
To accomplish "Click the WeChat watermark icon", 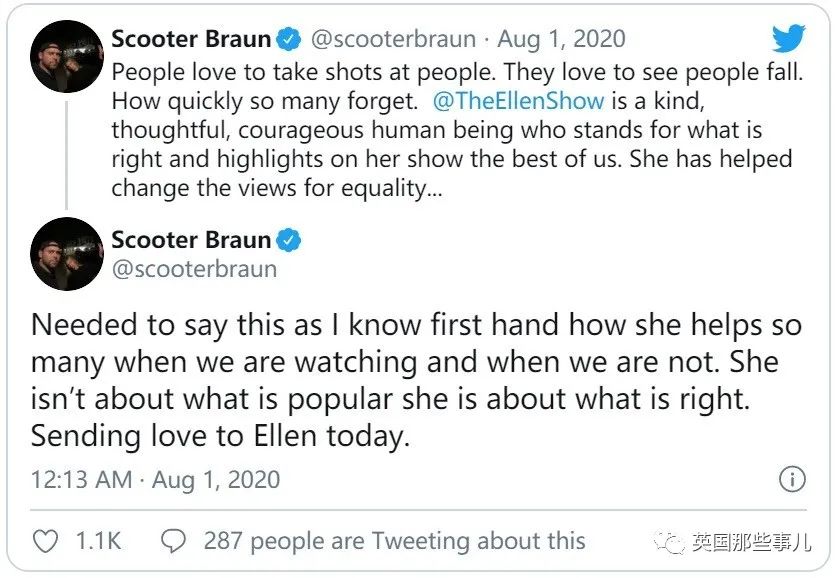I will pyautogui.click(x=673, y=542).
